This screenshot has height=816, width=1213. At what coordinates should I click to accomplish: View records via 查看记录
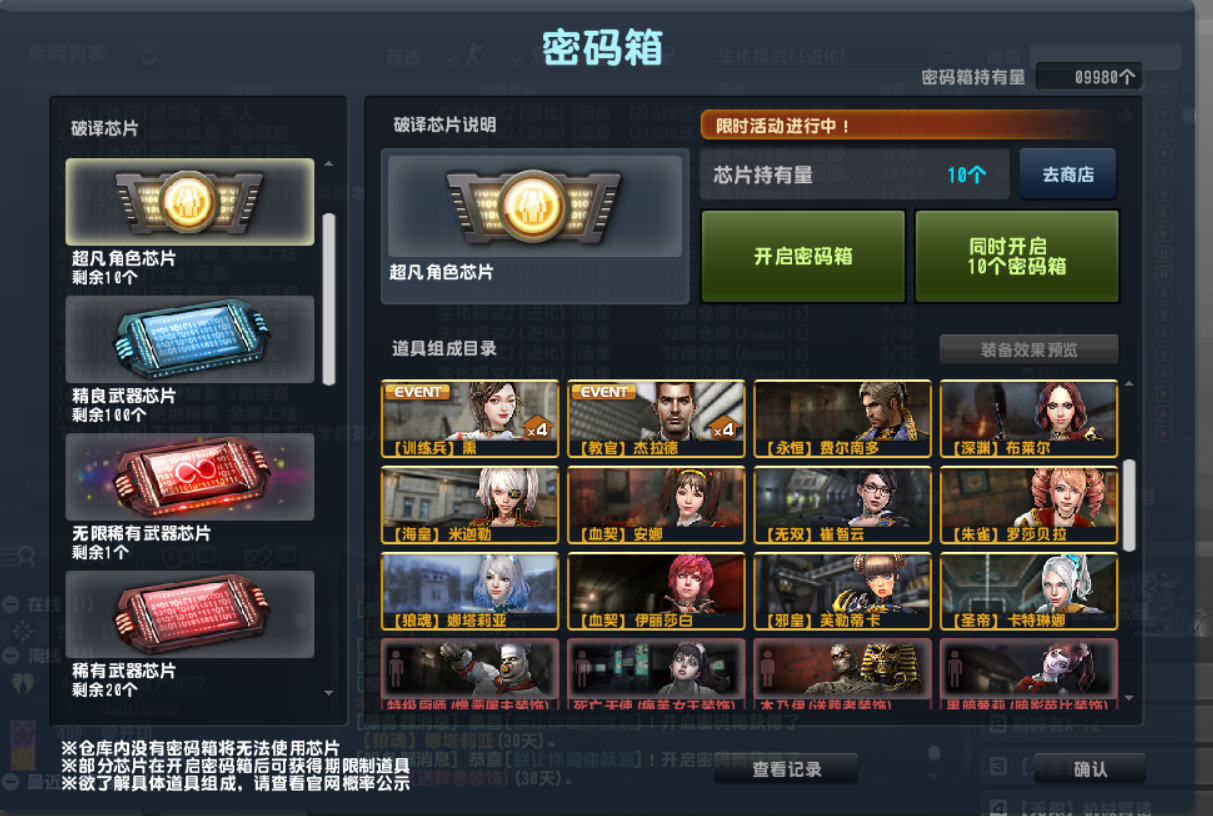click(786, 769)
